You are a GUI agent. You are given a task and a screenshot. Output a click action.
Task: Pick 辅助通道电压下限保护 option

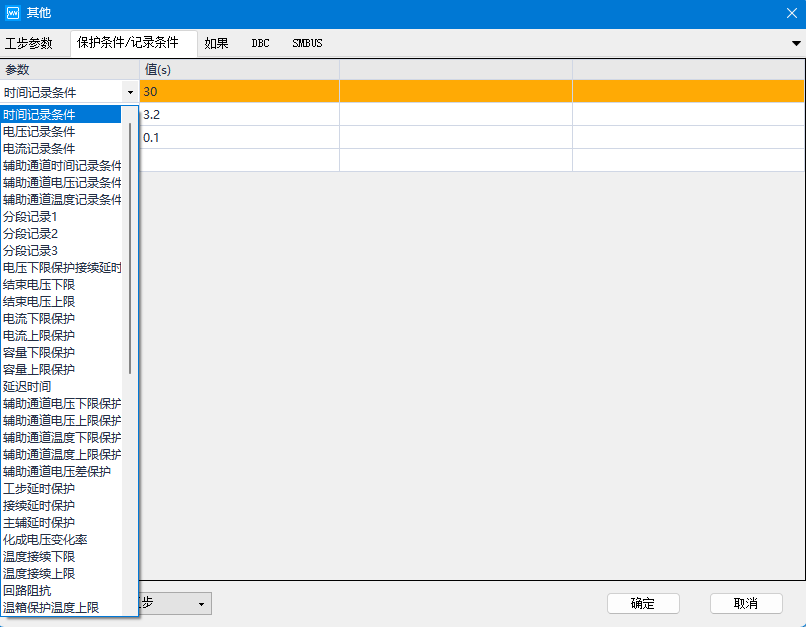point(61,403)
